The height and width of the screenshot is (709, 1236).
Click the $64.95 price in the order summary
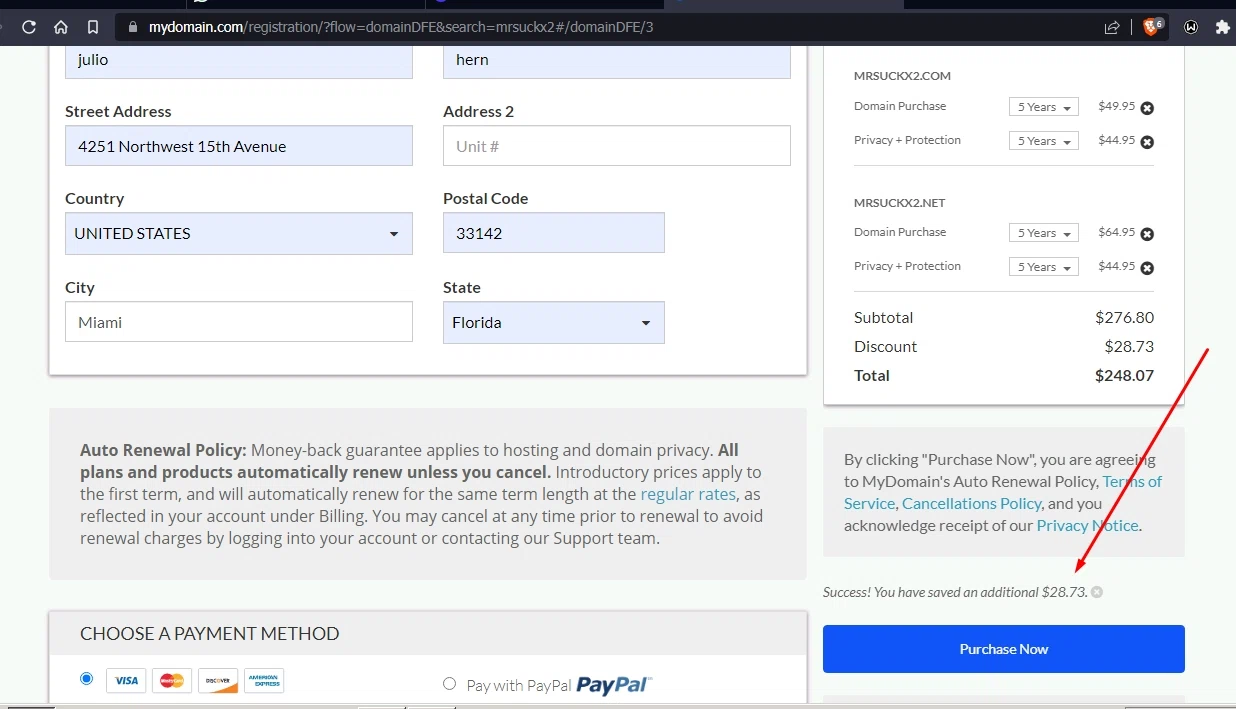(1116, 232)
